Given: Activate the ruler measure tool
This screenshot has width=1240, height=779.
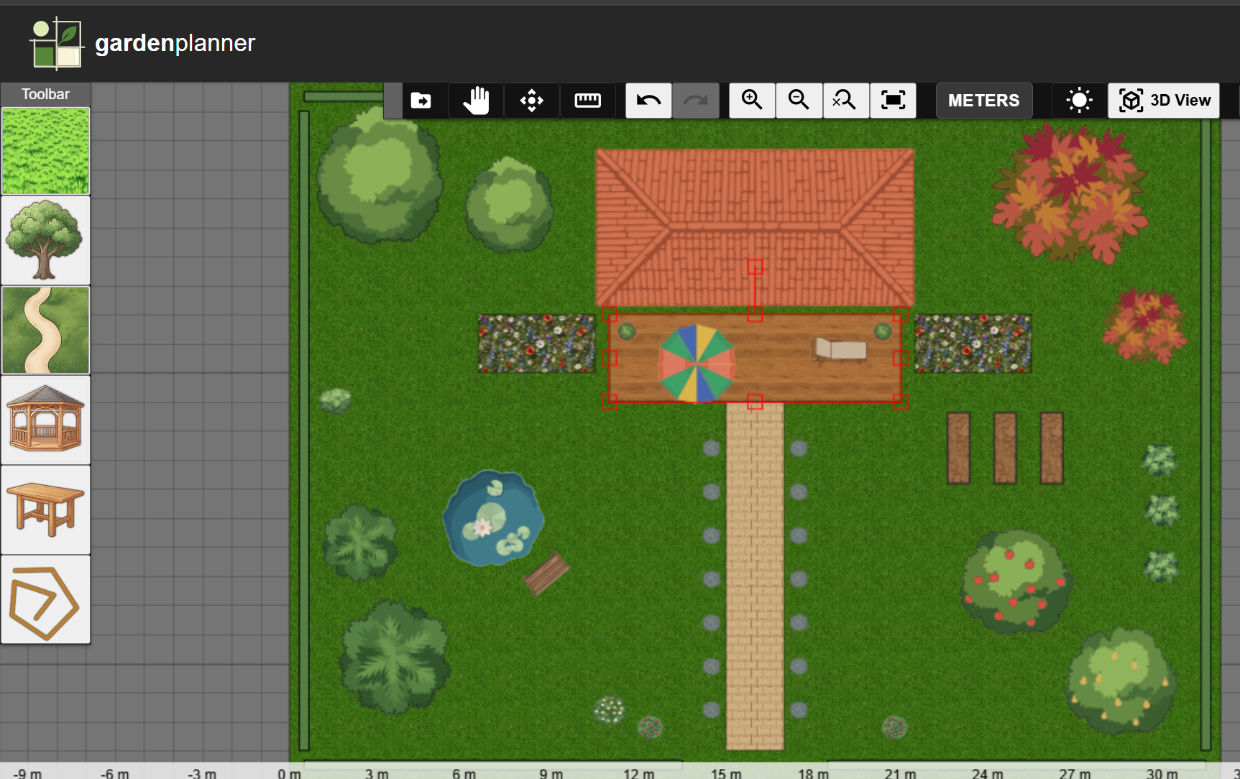Looking at the screenshot, I should tap(588, 100).
